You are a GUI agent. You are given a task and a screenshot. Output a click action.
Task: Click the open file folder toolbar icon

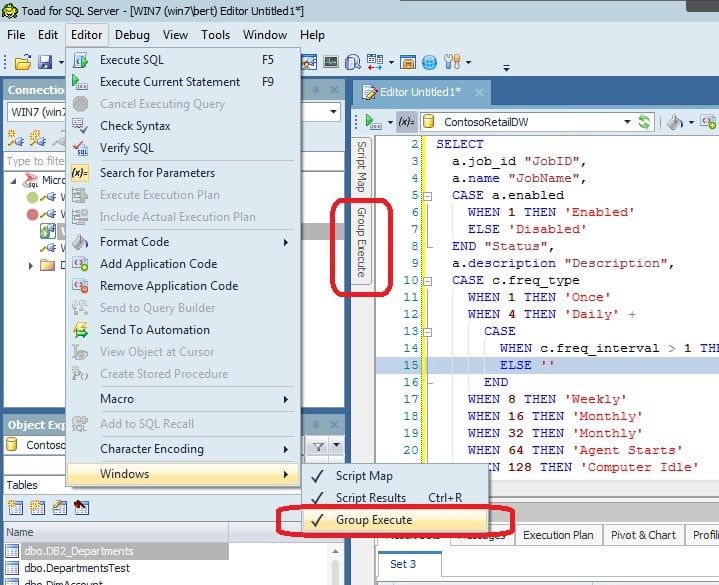(x=23, y=62)
